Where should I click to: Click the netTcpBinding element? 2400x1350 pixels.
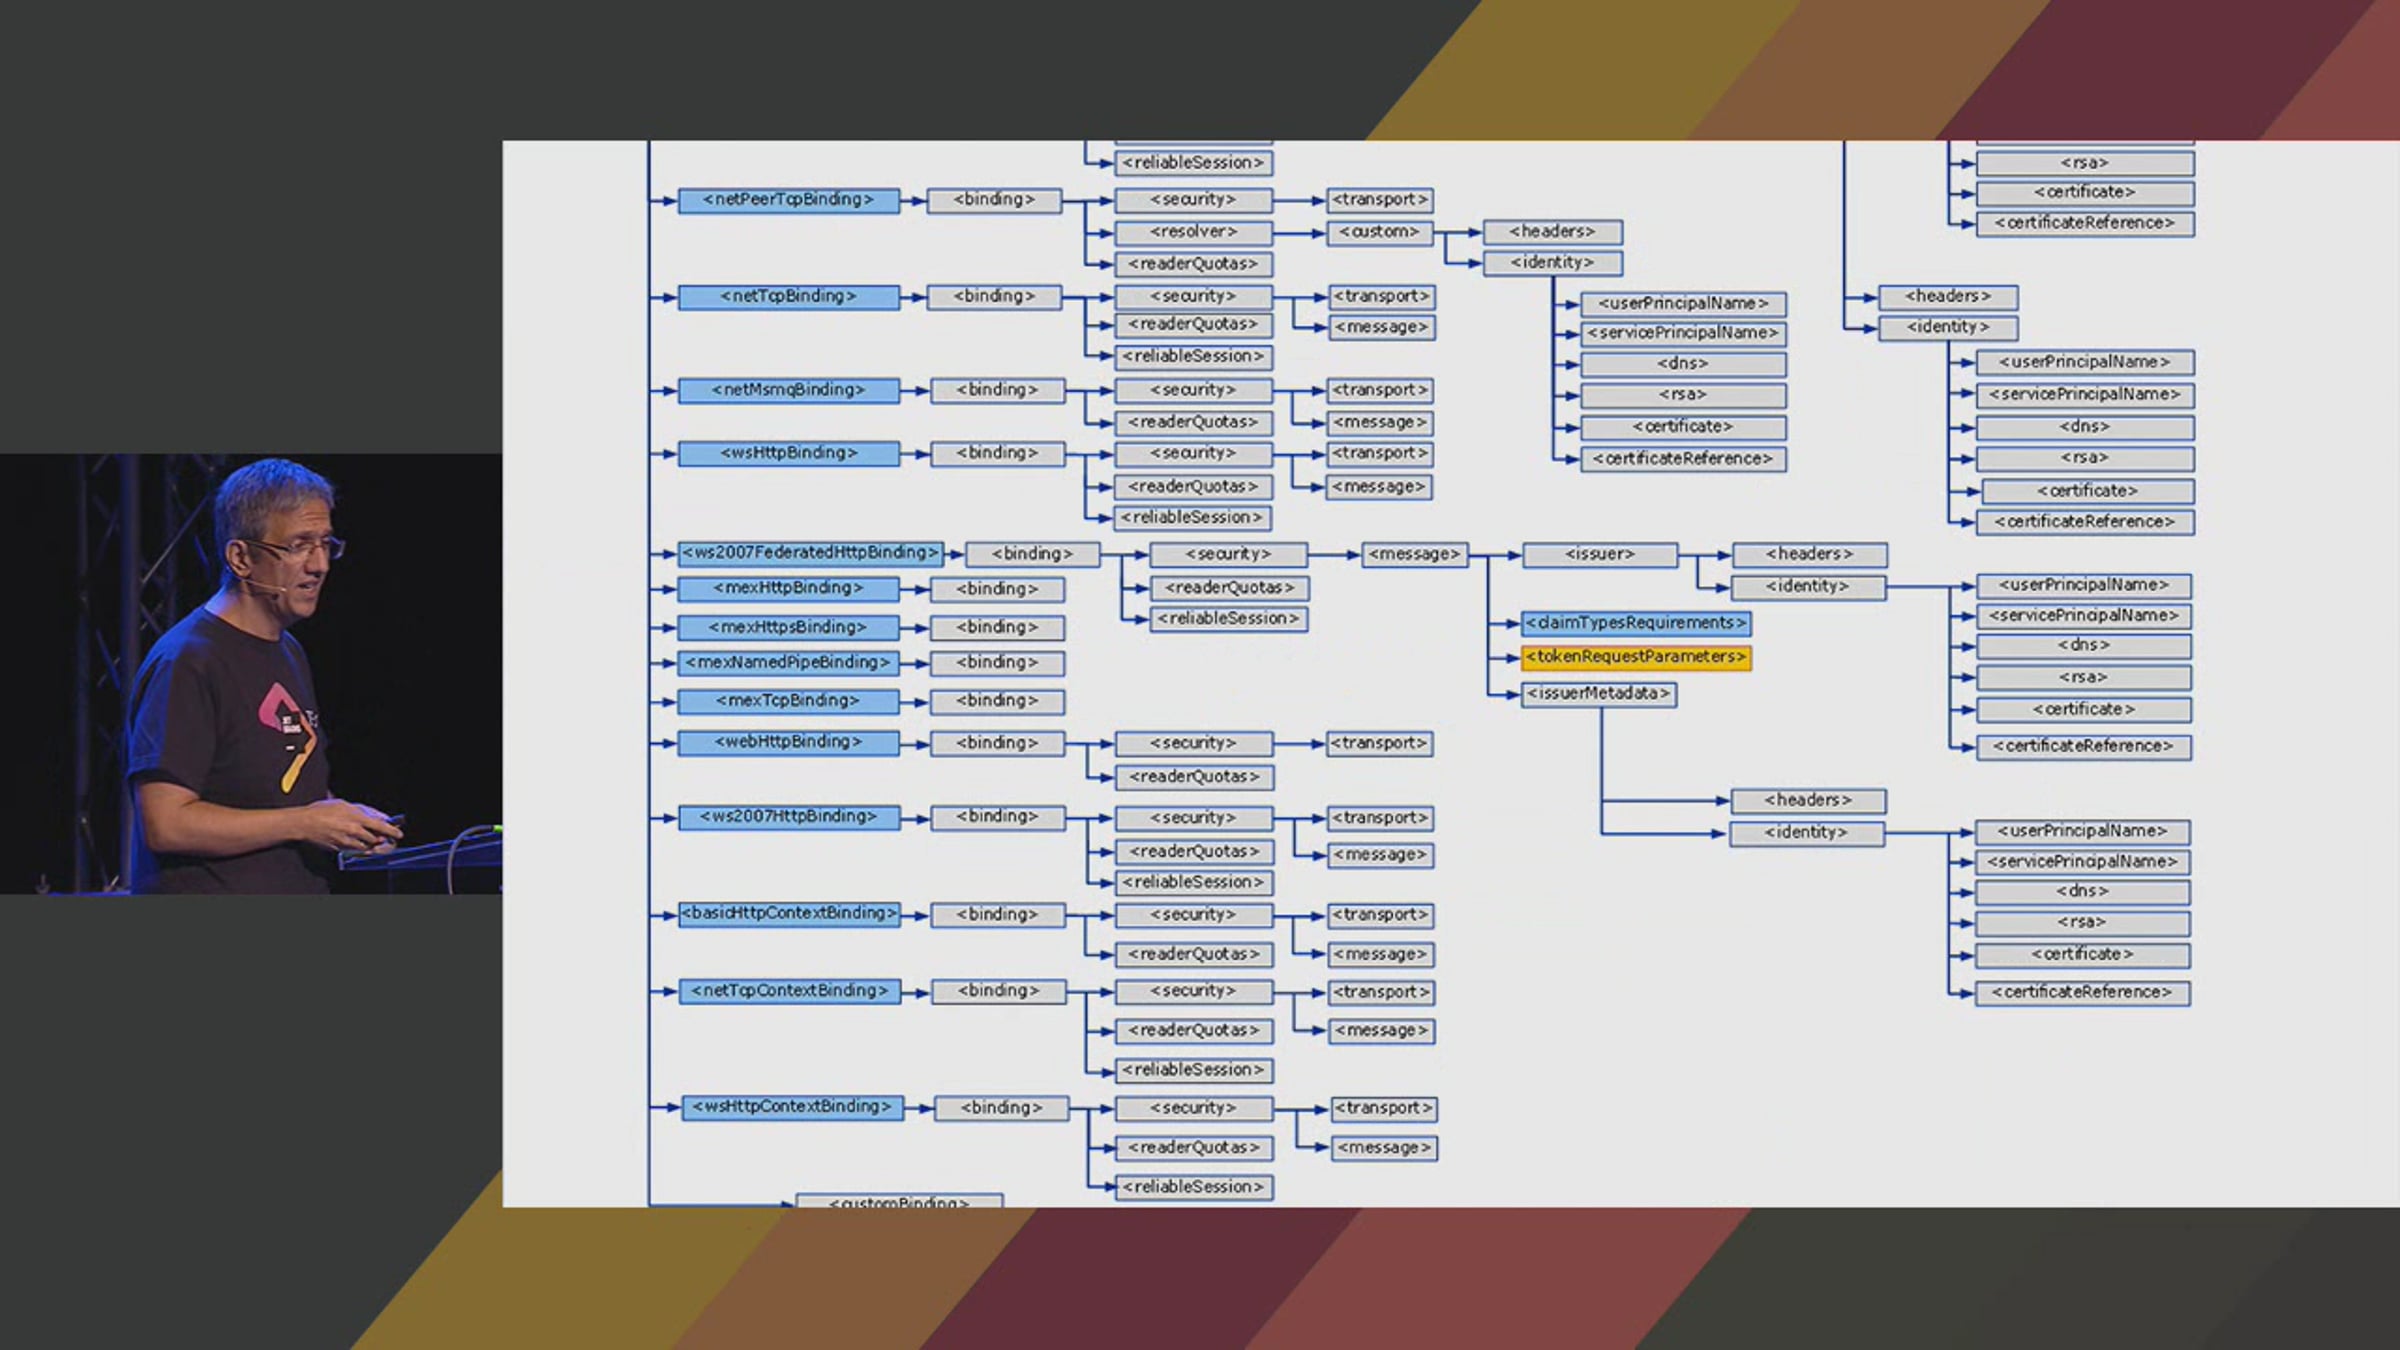(788, 297)
